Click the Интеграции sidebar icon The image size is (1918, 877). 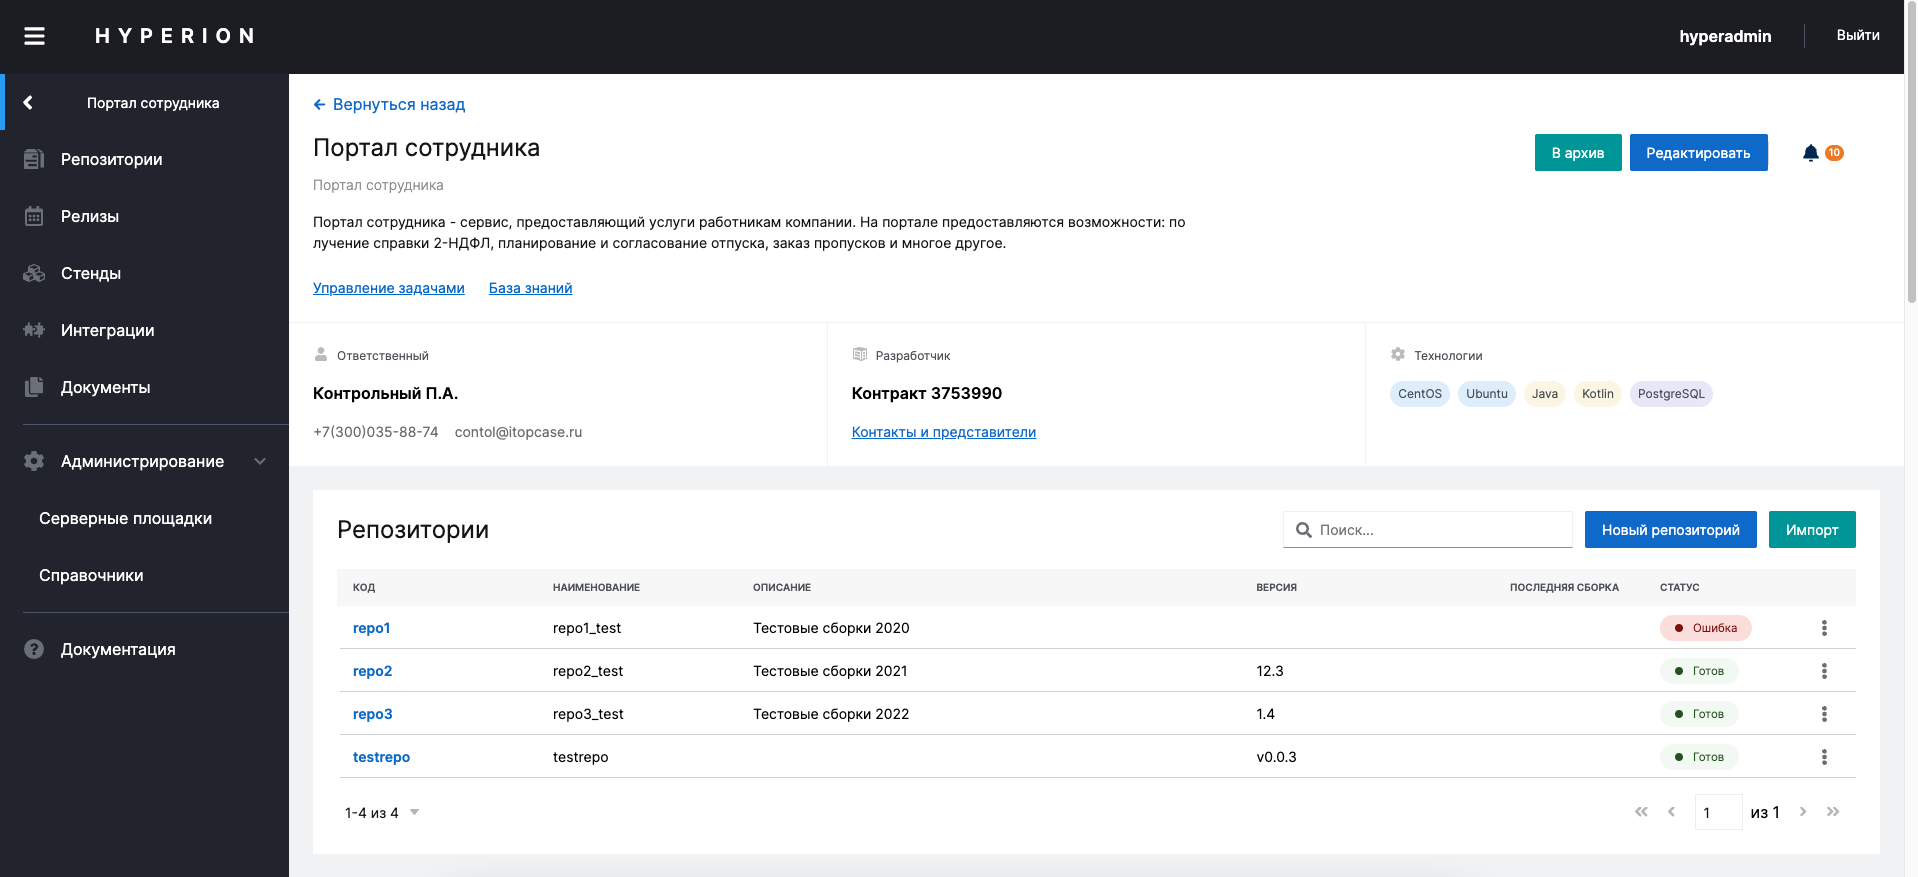coord(34,330)
